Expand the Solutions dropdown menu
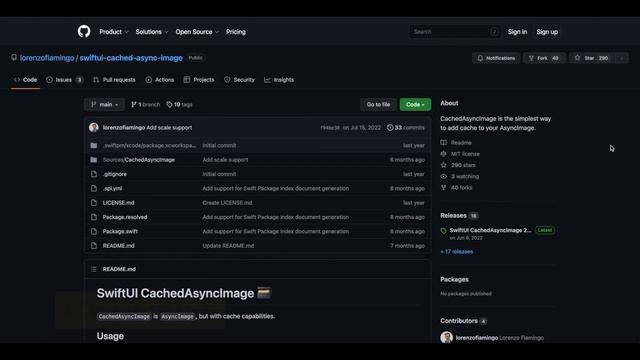 pos(151,32)
